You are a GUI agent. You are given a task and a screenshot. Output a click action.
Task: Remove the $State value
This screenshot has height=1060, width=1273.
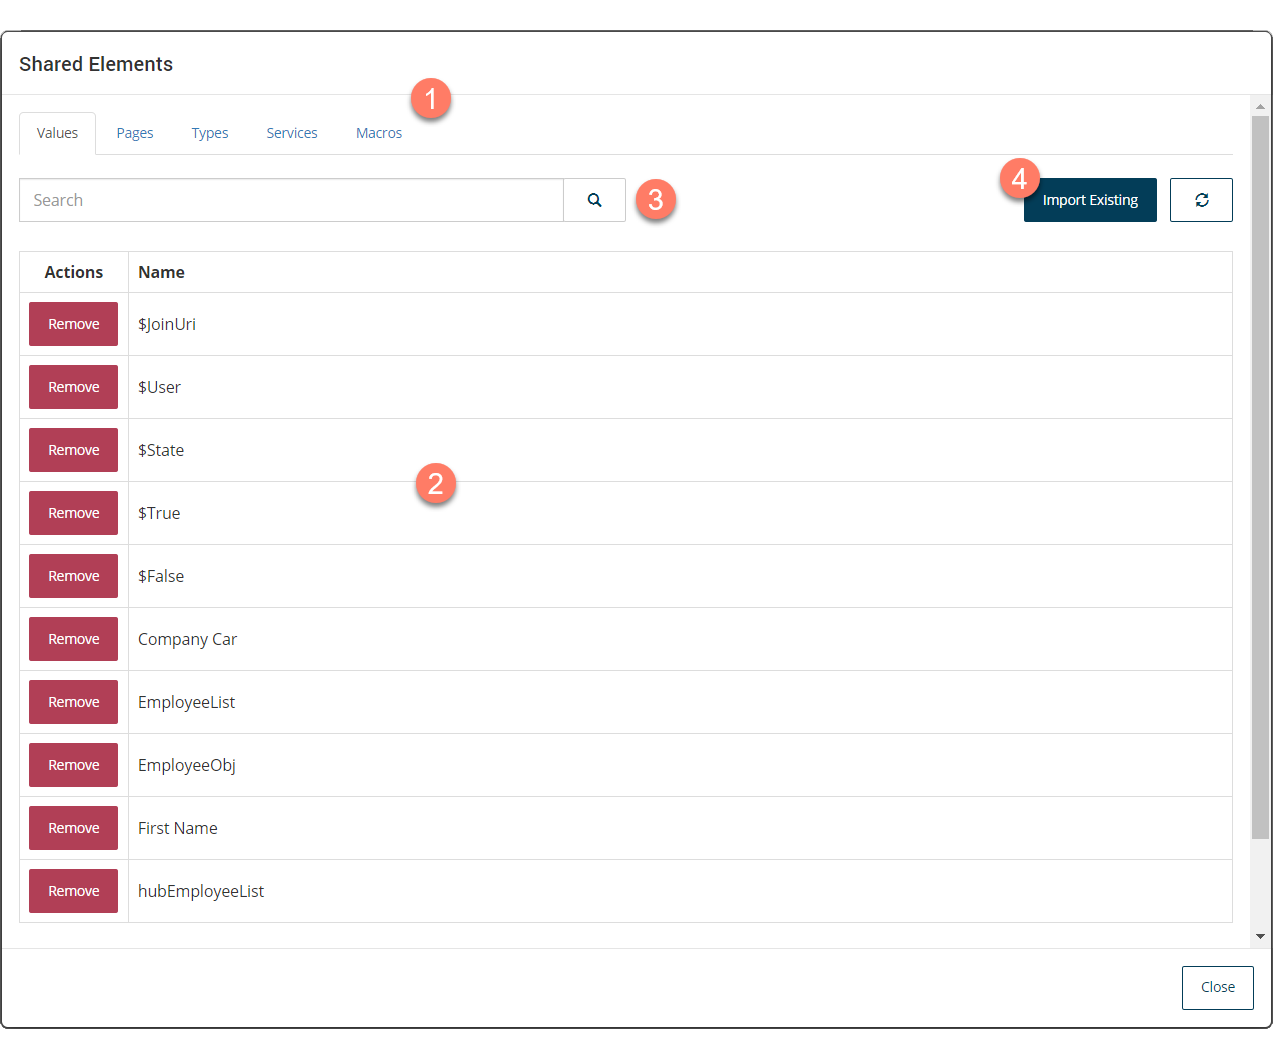(x=74, y=450)
